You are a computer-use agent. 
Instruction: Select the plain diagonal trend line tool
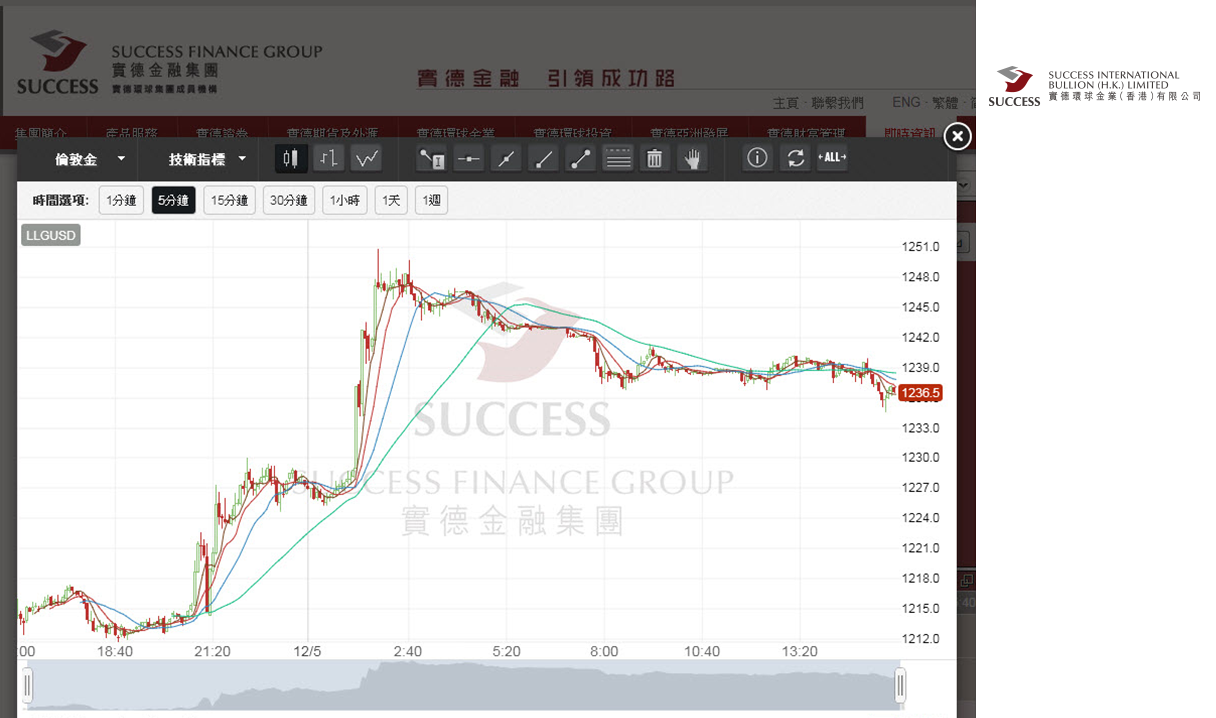(544, 158)
